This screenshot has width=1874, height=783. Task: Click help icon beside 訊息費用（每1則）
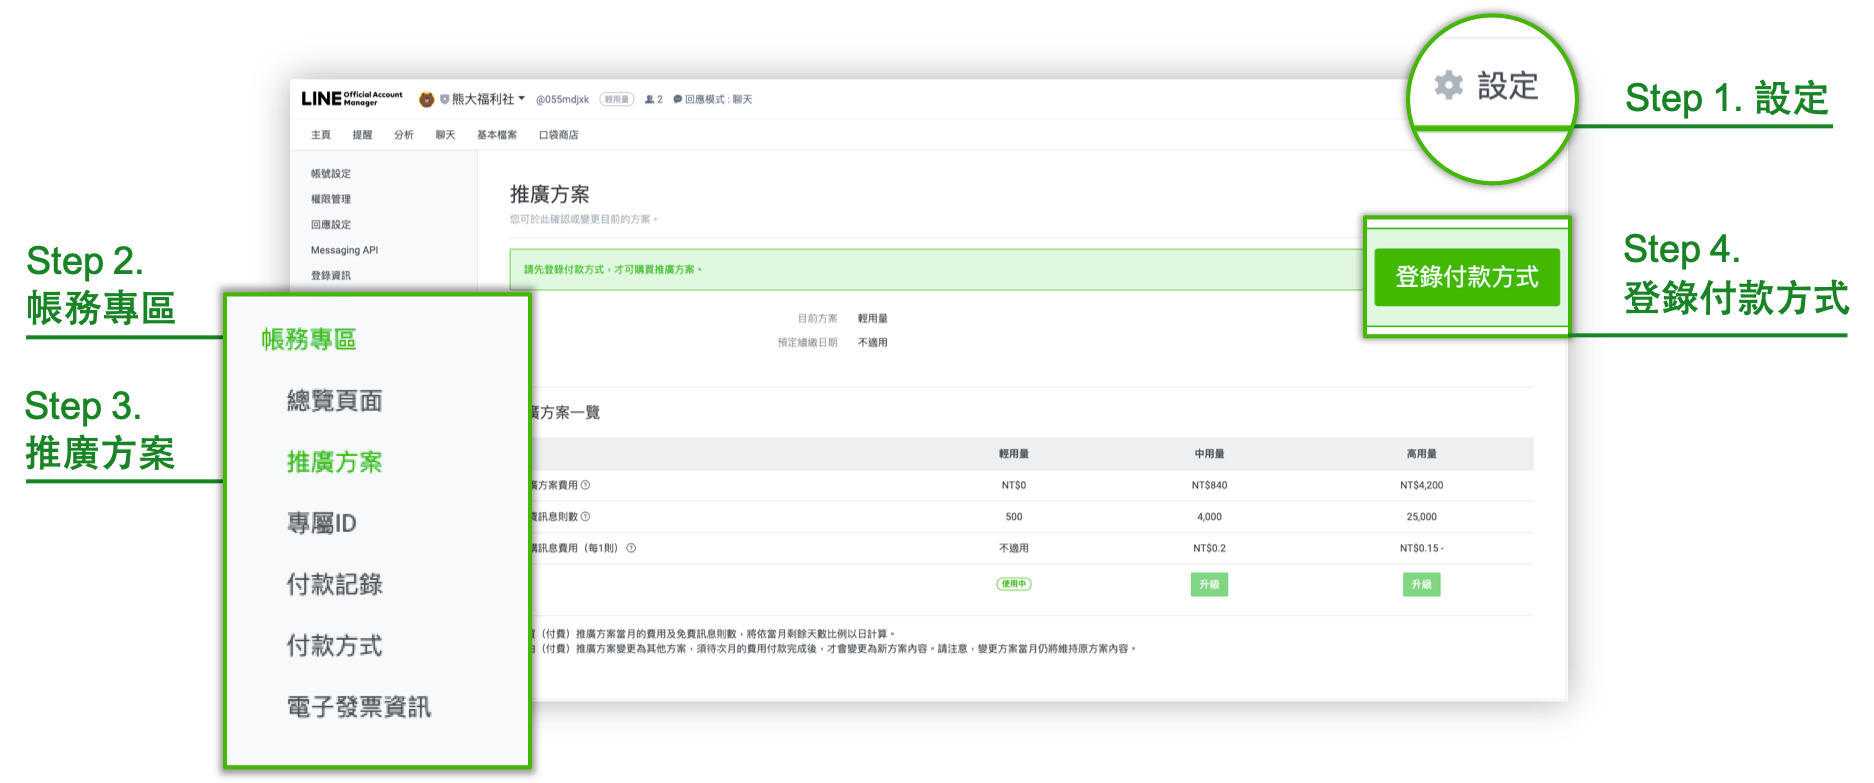[631, 548]
